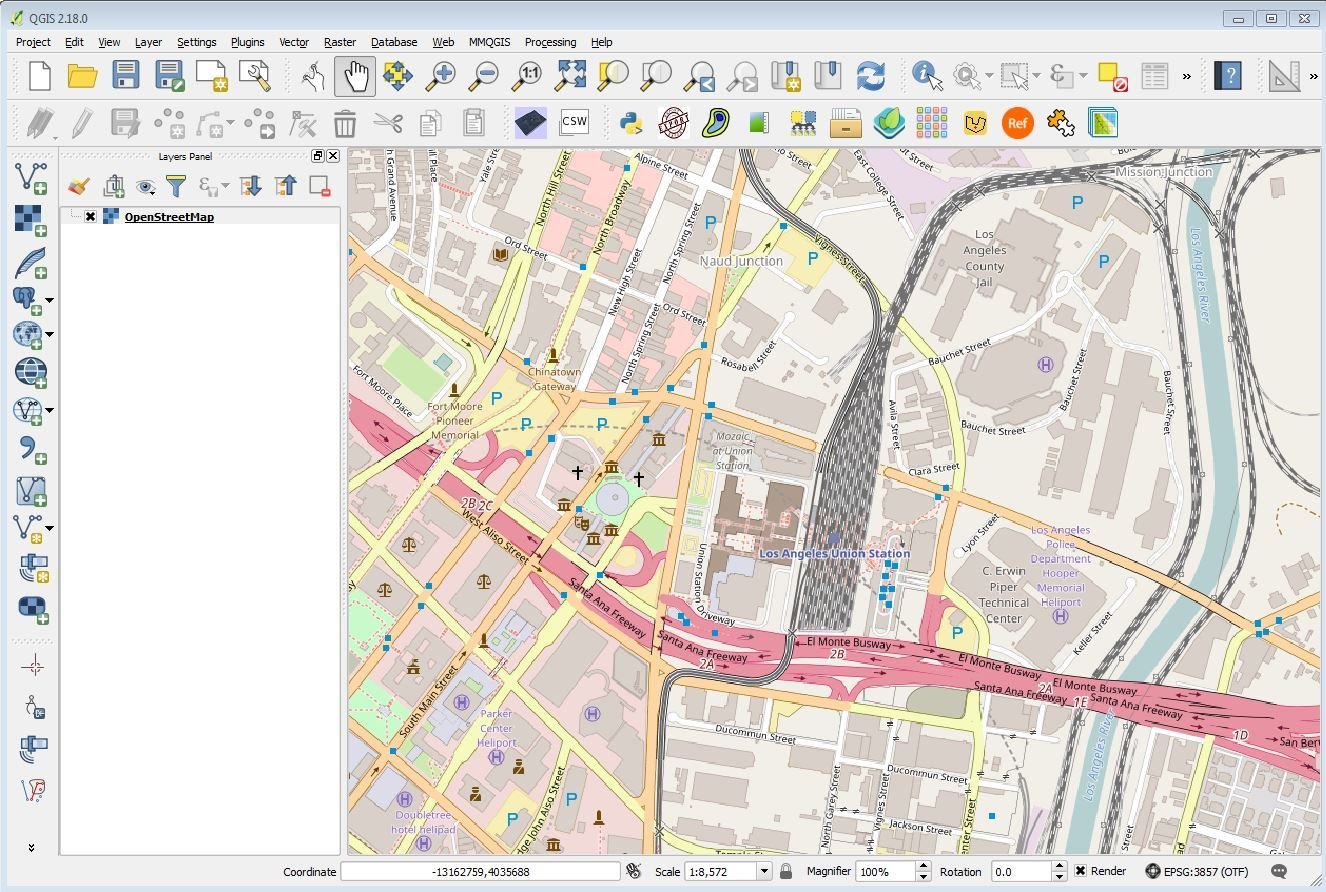Open the messages log bubble
The image size is (1326, 892).
[1278, 872]
